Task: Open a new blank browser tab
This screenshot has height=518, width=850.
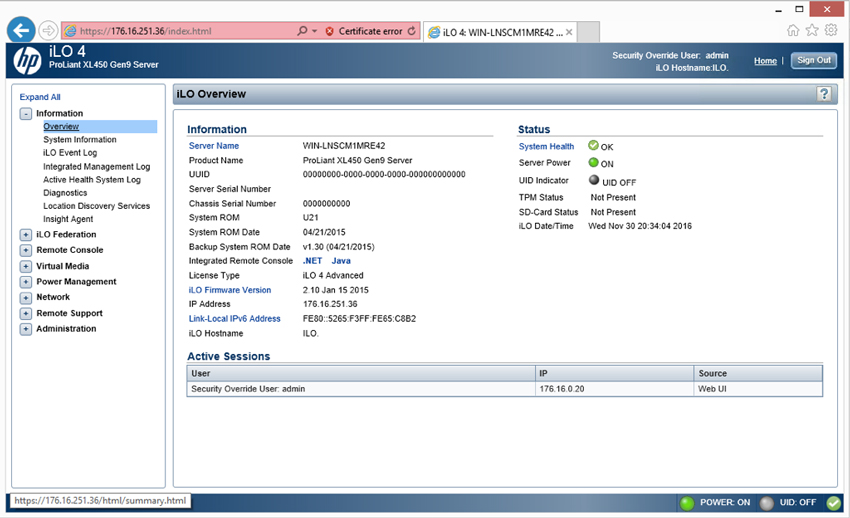Action: tap(589, 32)
